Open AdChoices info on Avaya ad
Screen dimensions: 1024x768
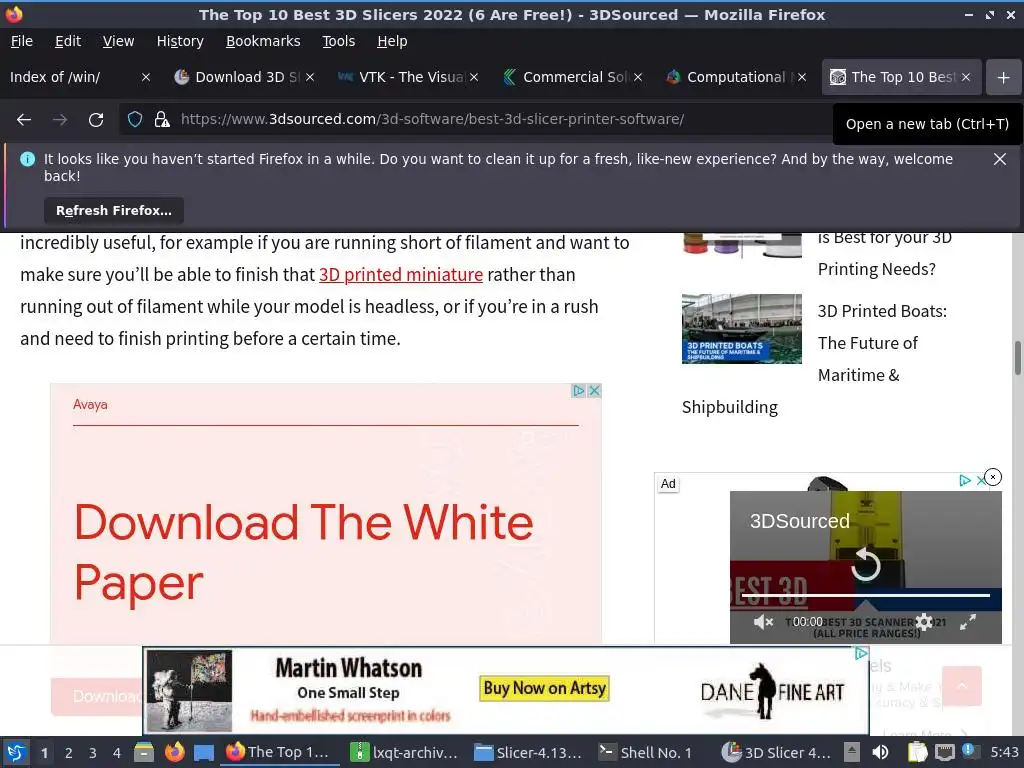pyautogui.click(x=578, y=391)
